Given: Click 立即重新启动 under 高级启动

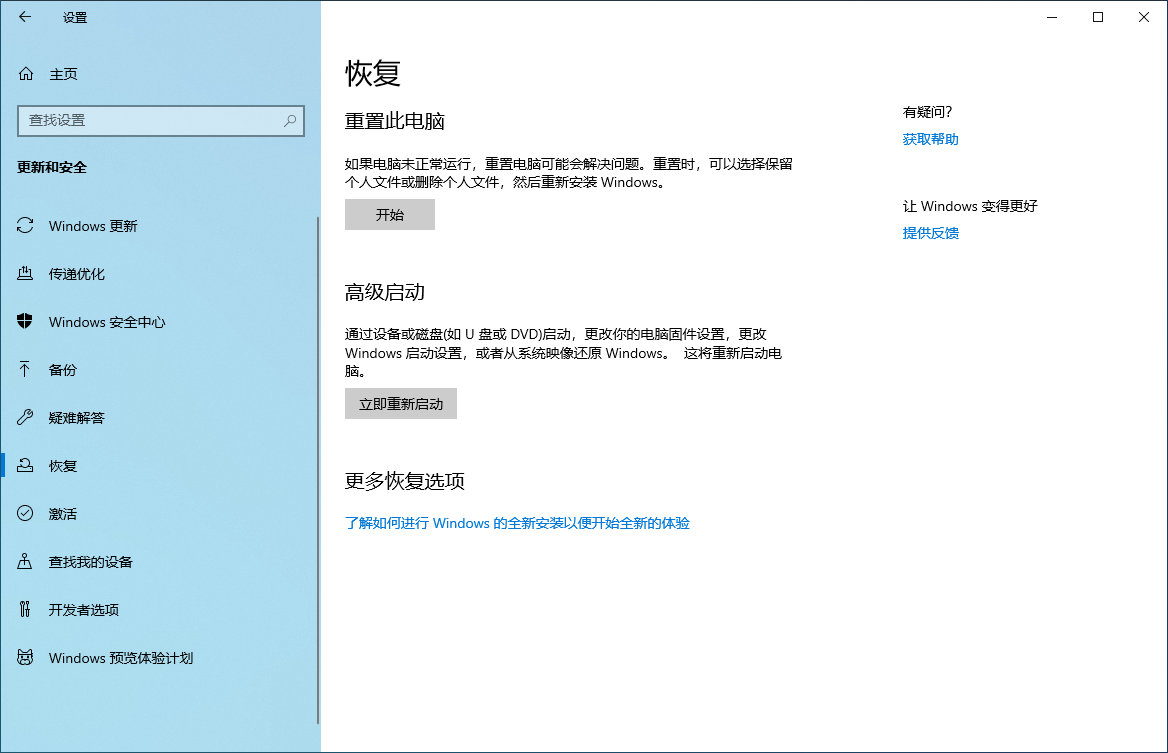Looking at the screenshot, I should coord(400,404).
